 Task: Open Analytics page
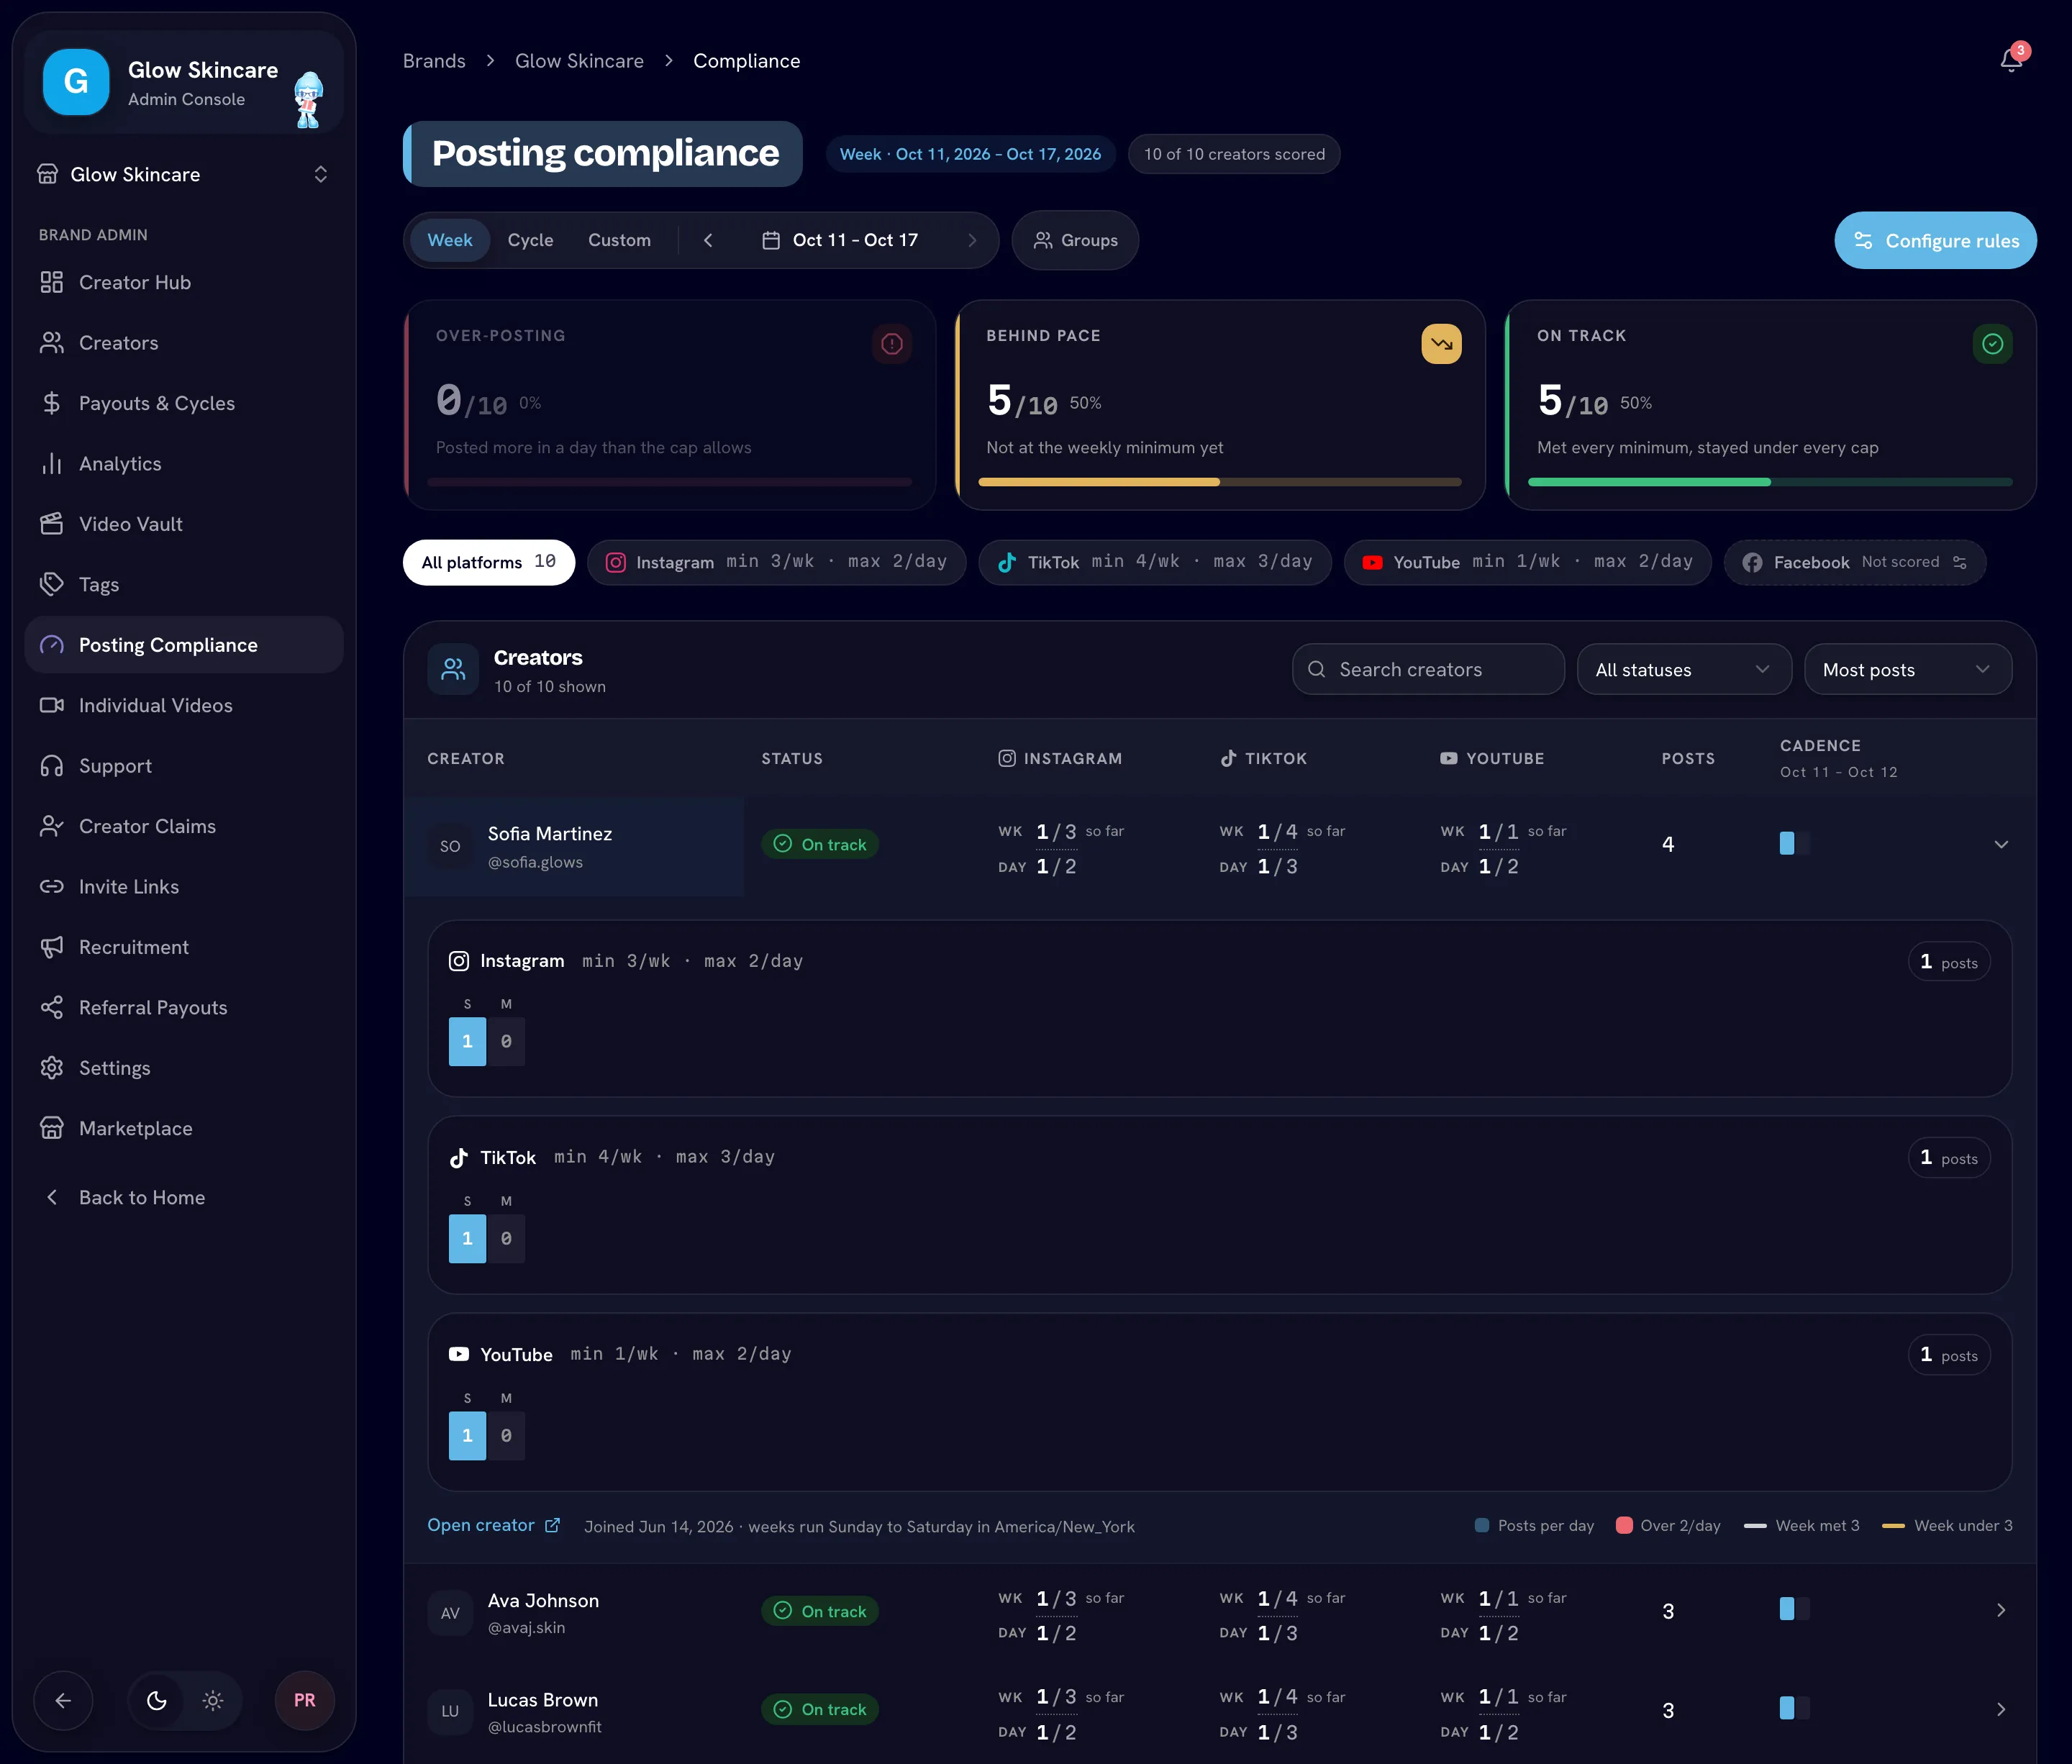click(184, 463)
